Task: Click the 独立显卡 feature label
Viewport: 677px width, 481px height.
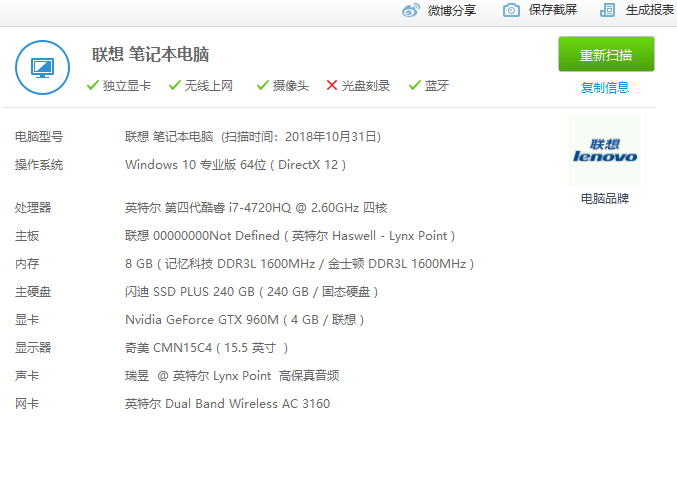Action: [x=127, y=85]
